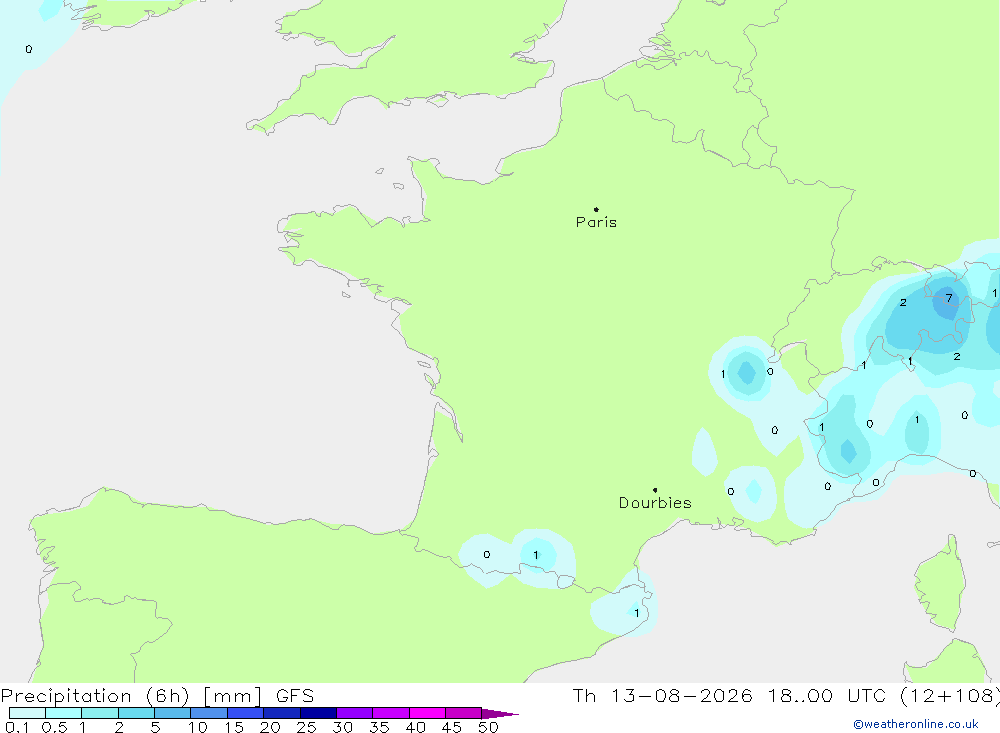Click the legend value '20'

pyautogui.click(x=270, y=727)
